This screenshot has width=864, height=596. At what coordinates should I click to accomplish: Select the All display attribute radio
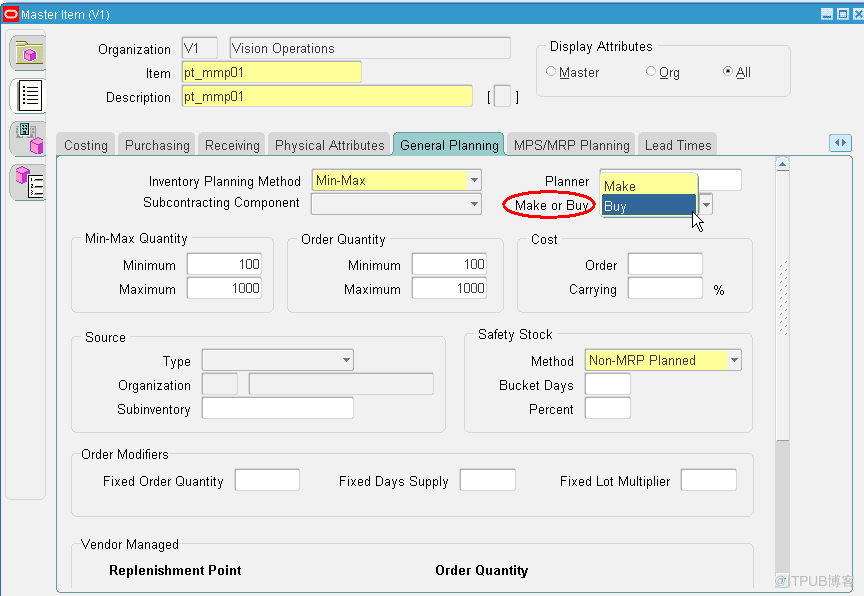[x=727, y=72]
